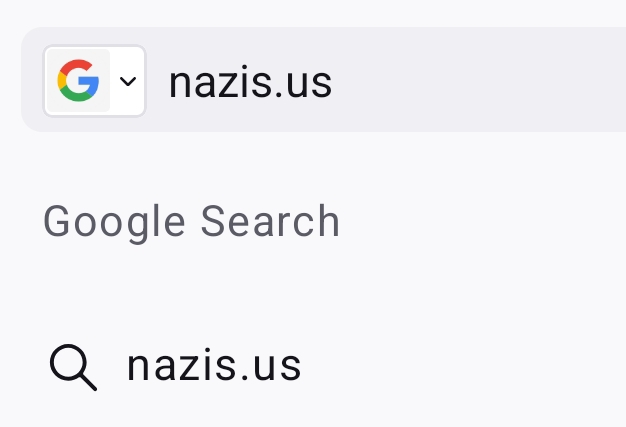Click the search glass next to nazis.us
626x427 pixels.
pos(73,367)
